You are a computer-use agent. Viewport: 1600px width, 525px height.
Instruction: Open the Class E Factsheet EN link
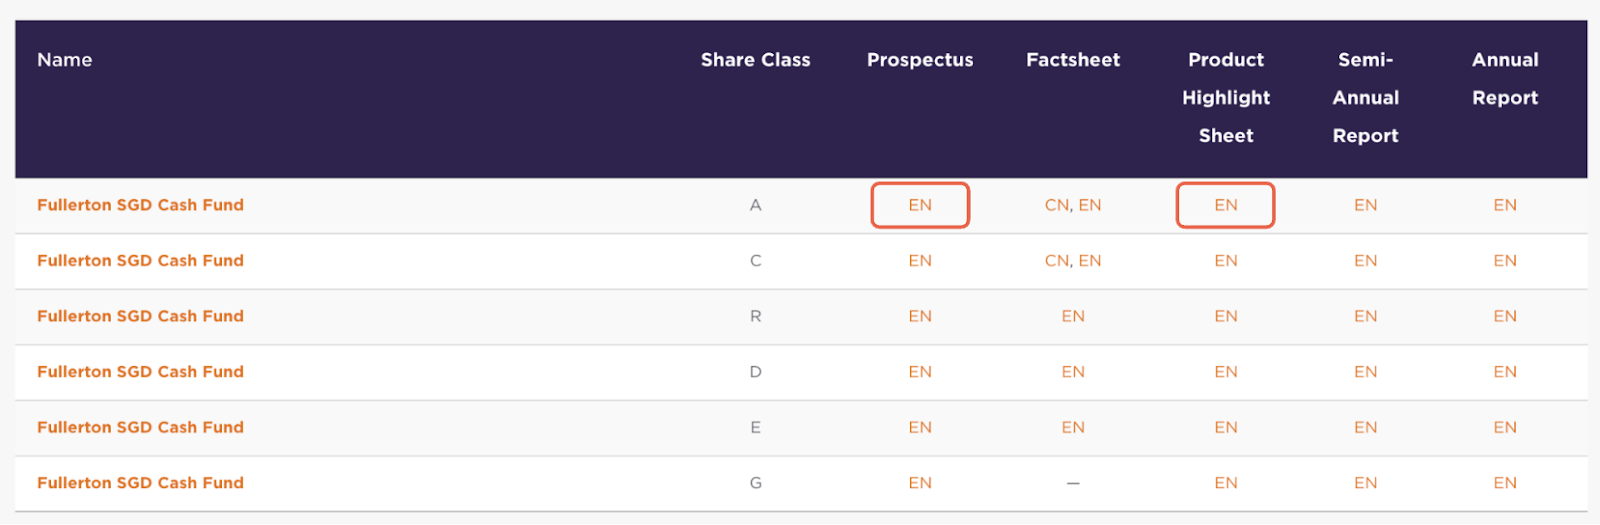[x=1073, y=427]
